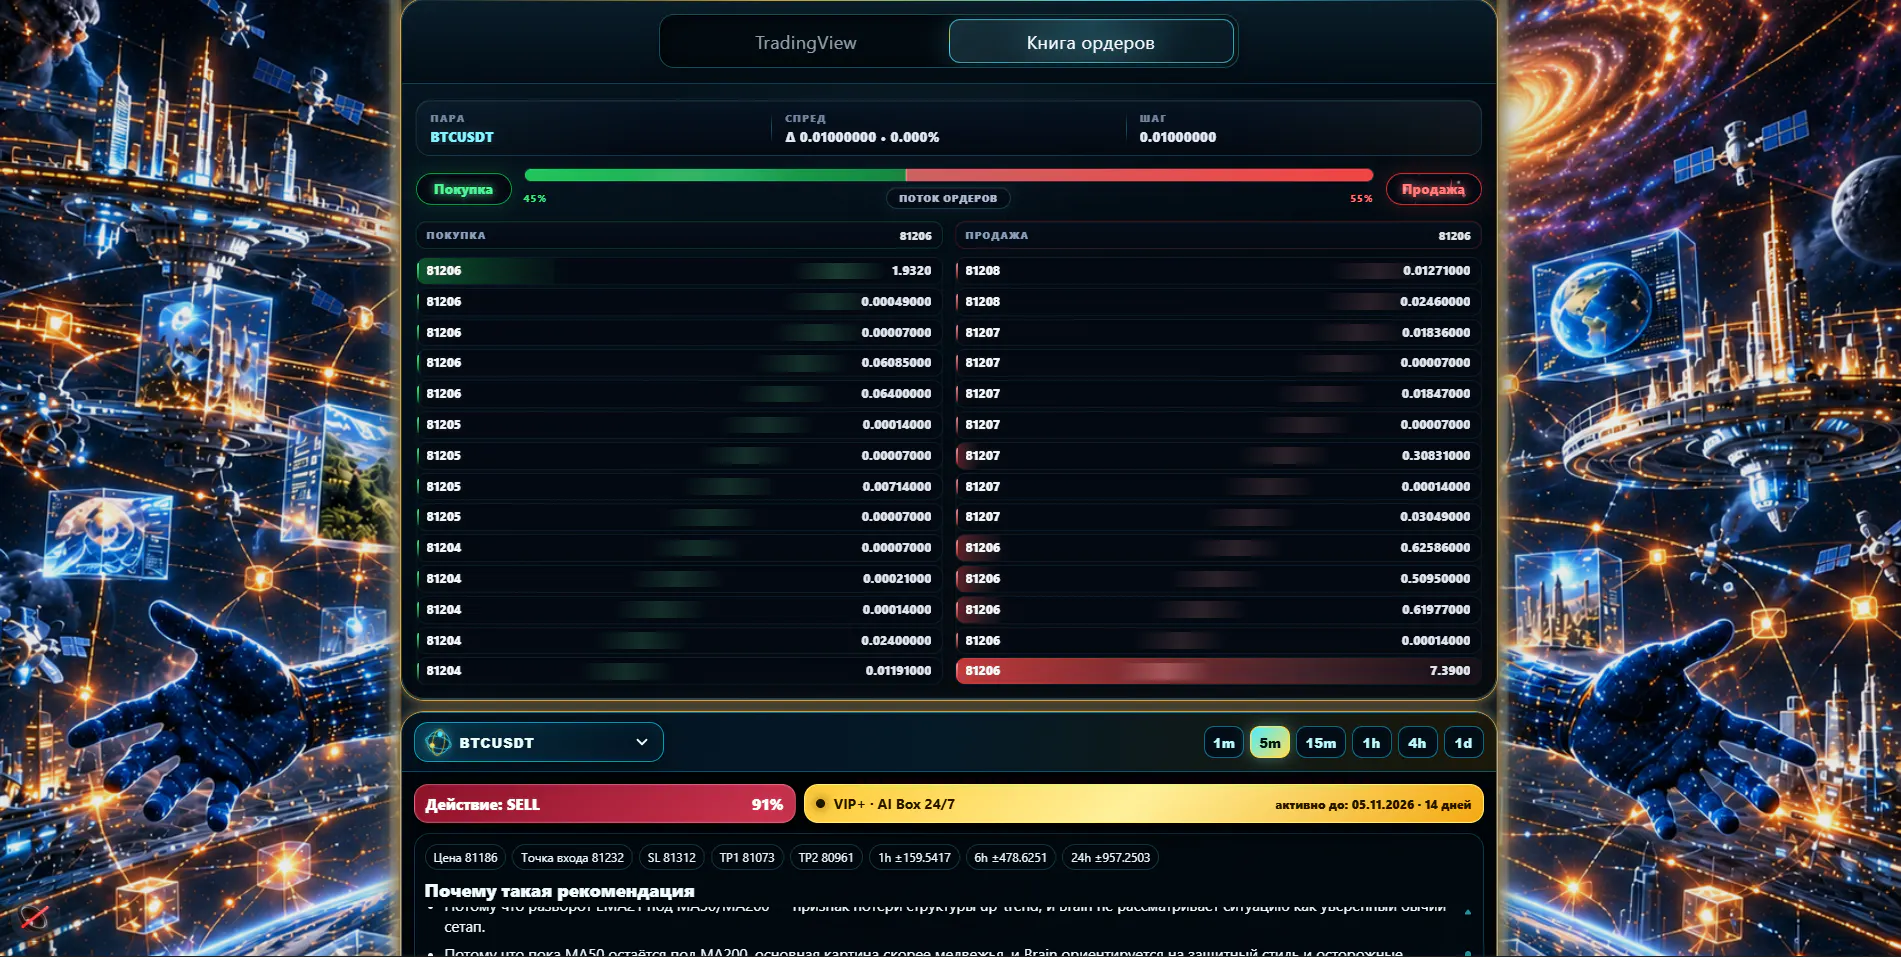
Task: Select the 1d timeframe
Action: point(1463,742)
